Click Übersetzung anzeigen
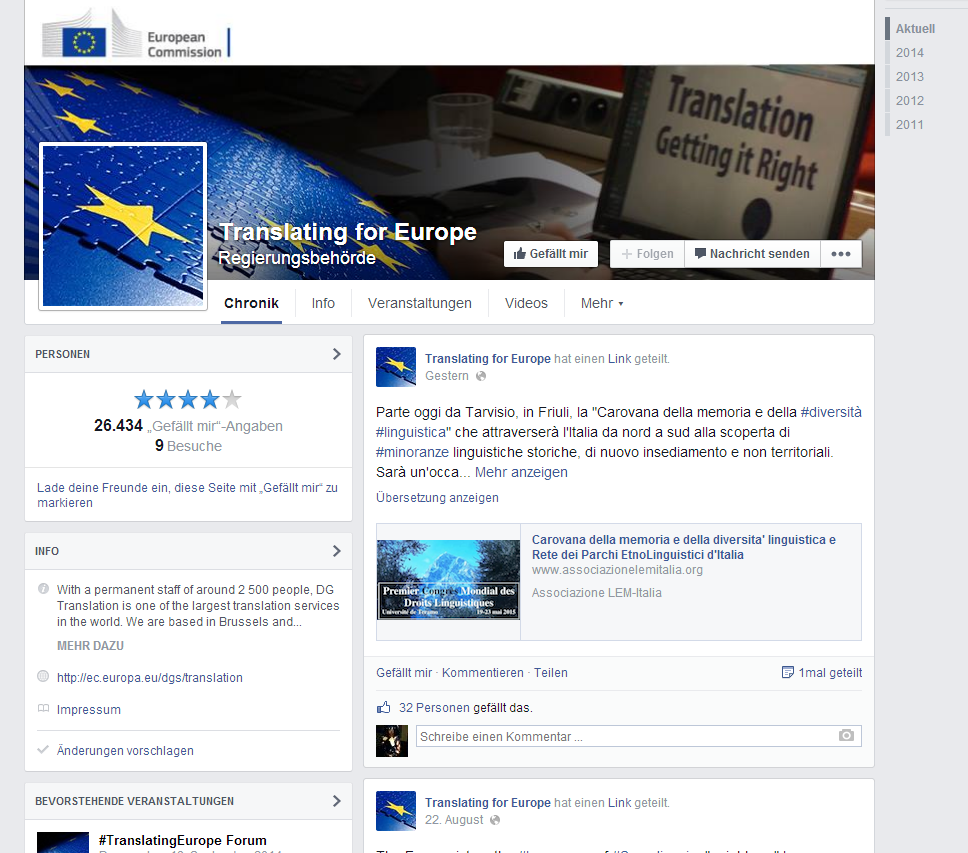Viewport: 968px width, 853px height. (x=437, y=497)
